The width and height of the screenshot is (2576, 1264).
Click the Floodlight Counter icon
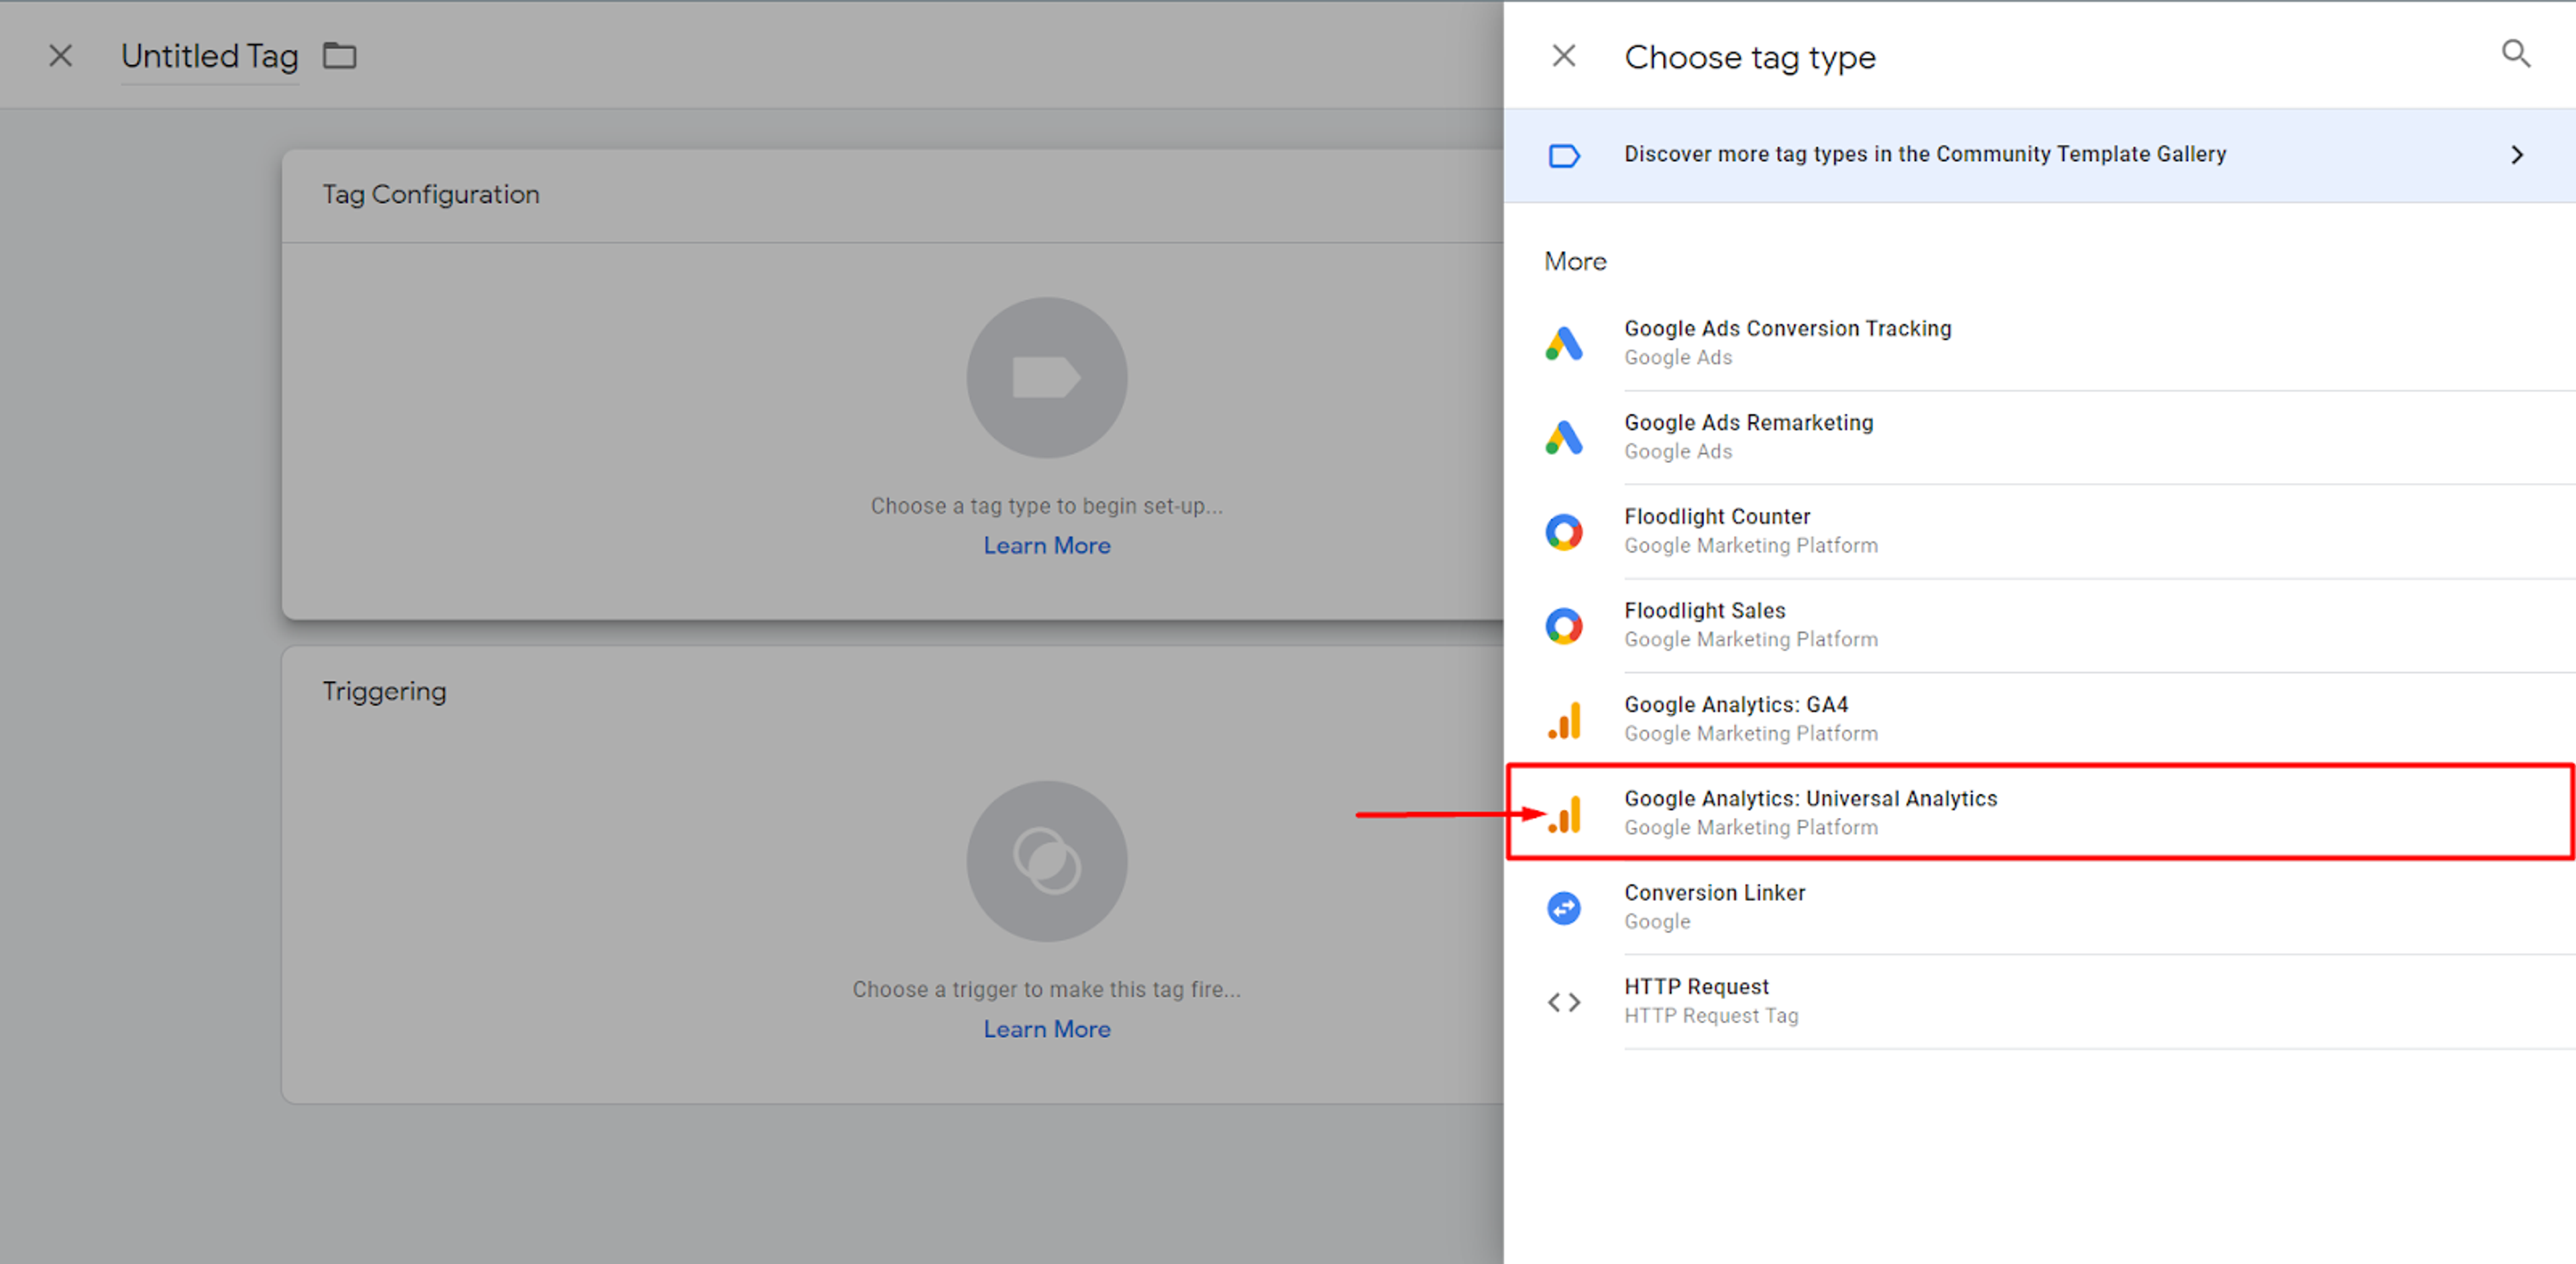(x=1564, y=531)
